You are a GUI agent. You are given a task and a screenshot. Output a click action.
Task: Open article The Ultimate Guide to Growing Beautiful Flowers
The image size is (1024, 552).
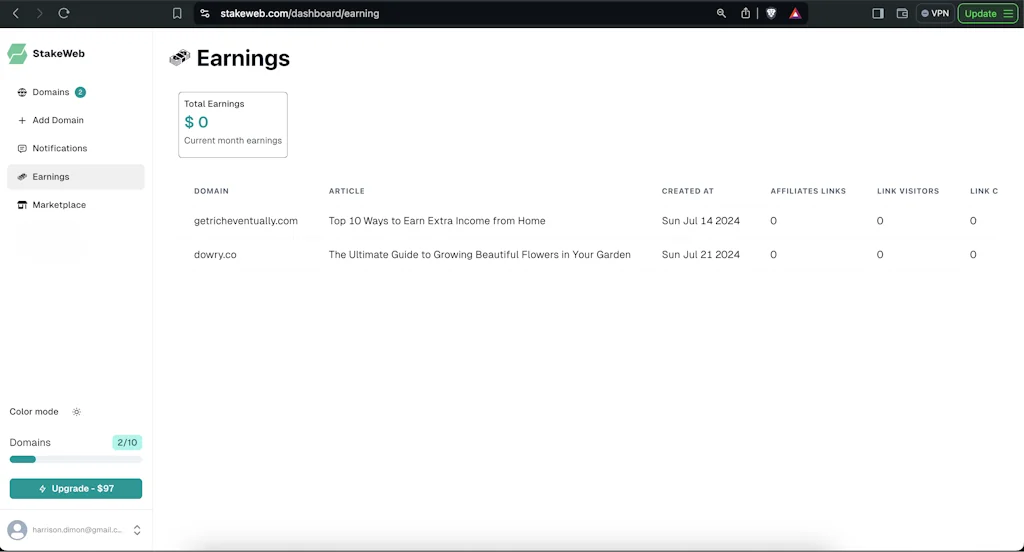pos(479,255)
